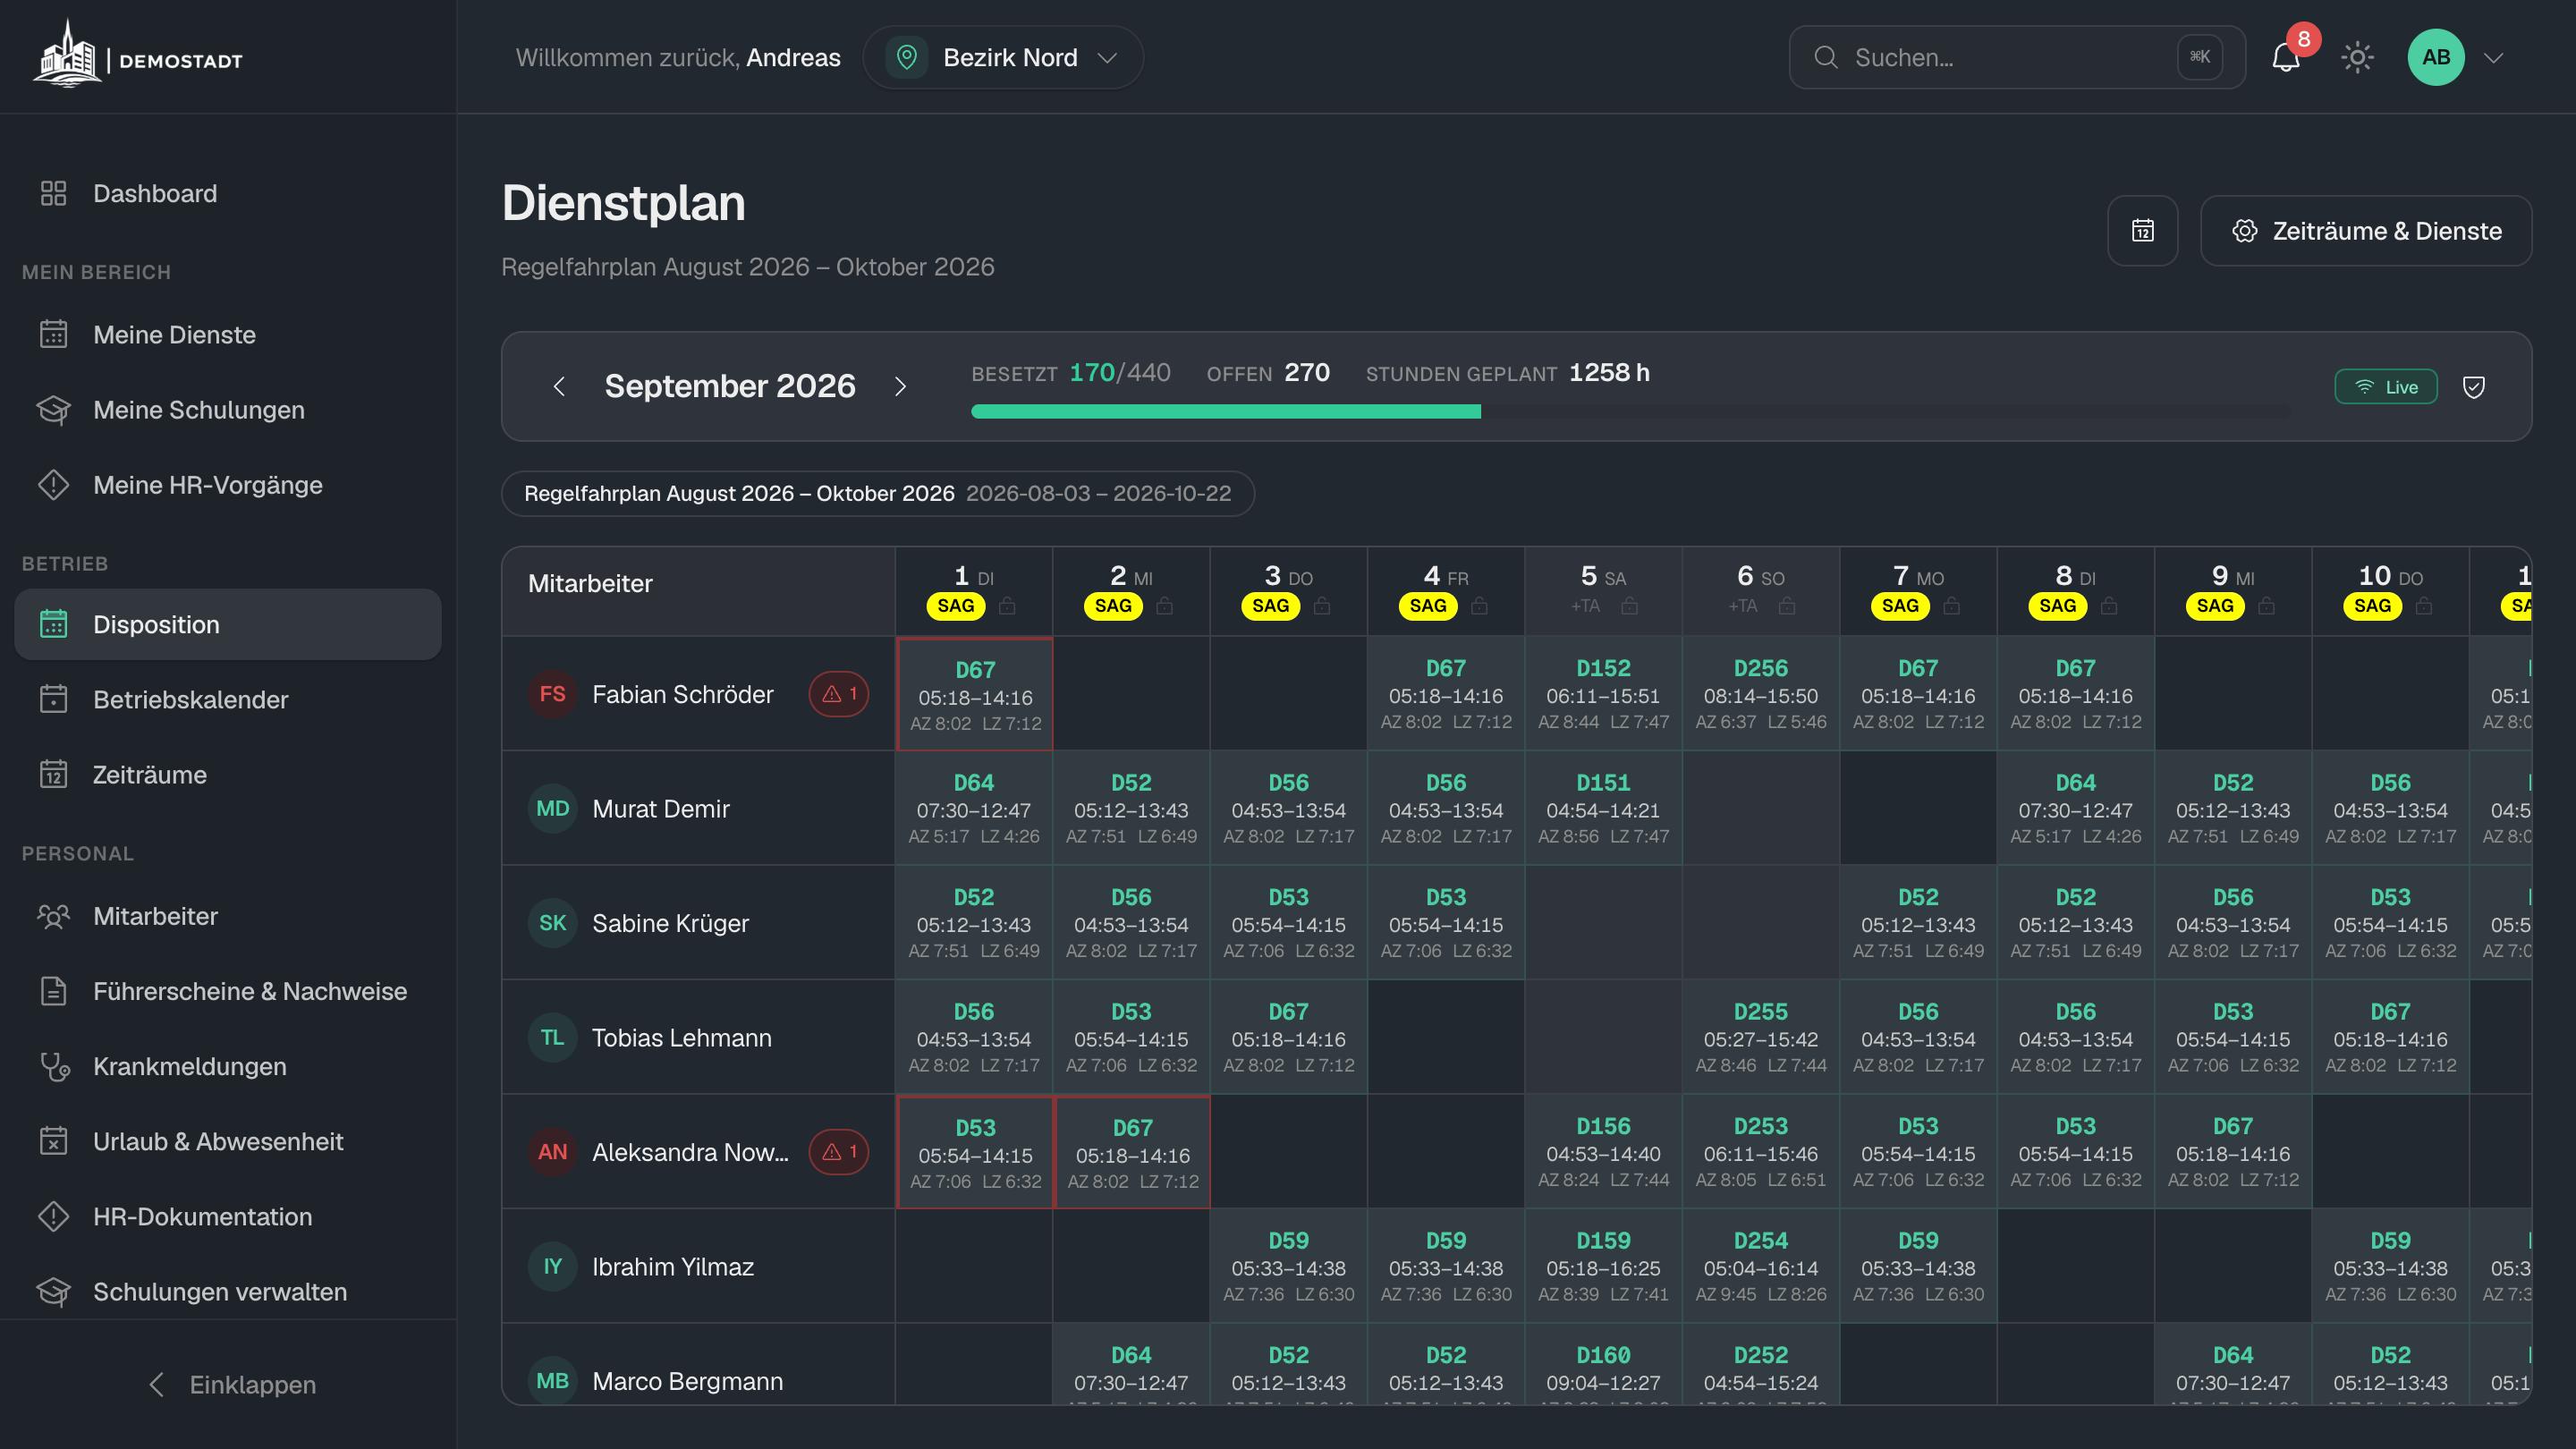Viewport: 2576px width, 1449px height.
Task: Toggle light/dark theme sun icon
Action: [x=2357, y=58]
